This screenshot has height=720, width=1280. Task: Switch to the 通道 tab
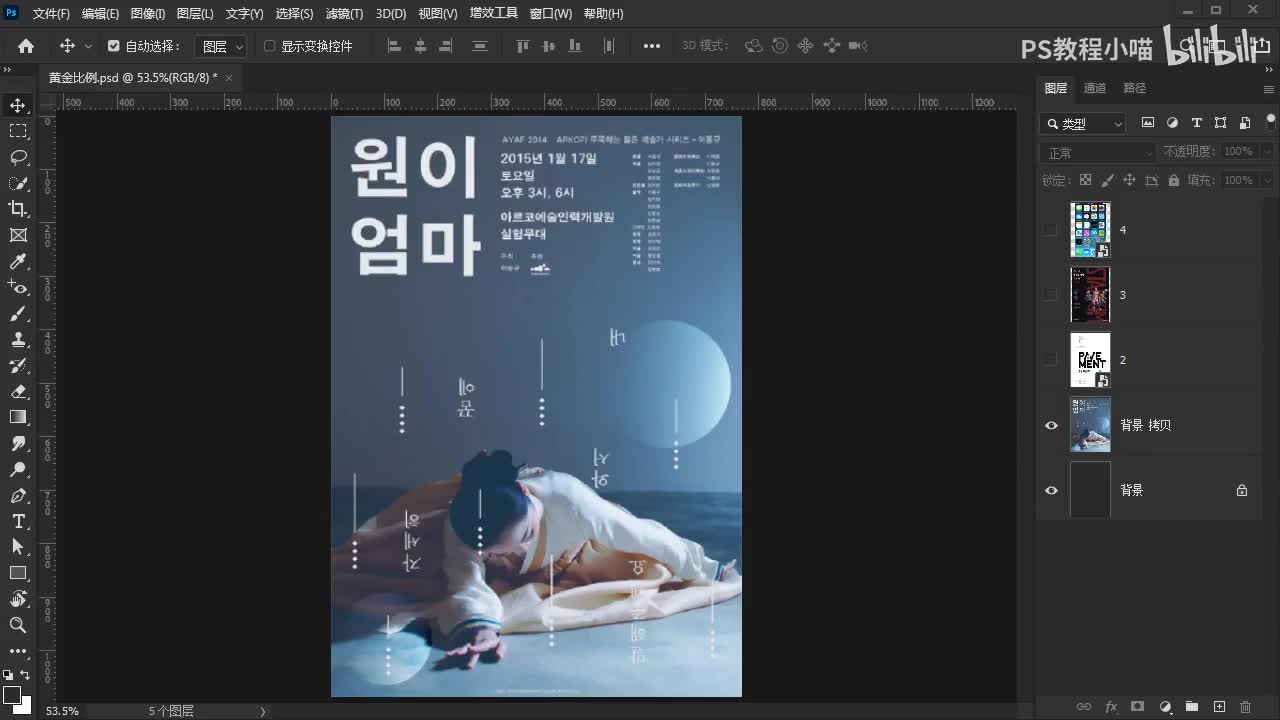coord(1095,88)
